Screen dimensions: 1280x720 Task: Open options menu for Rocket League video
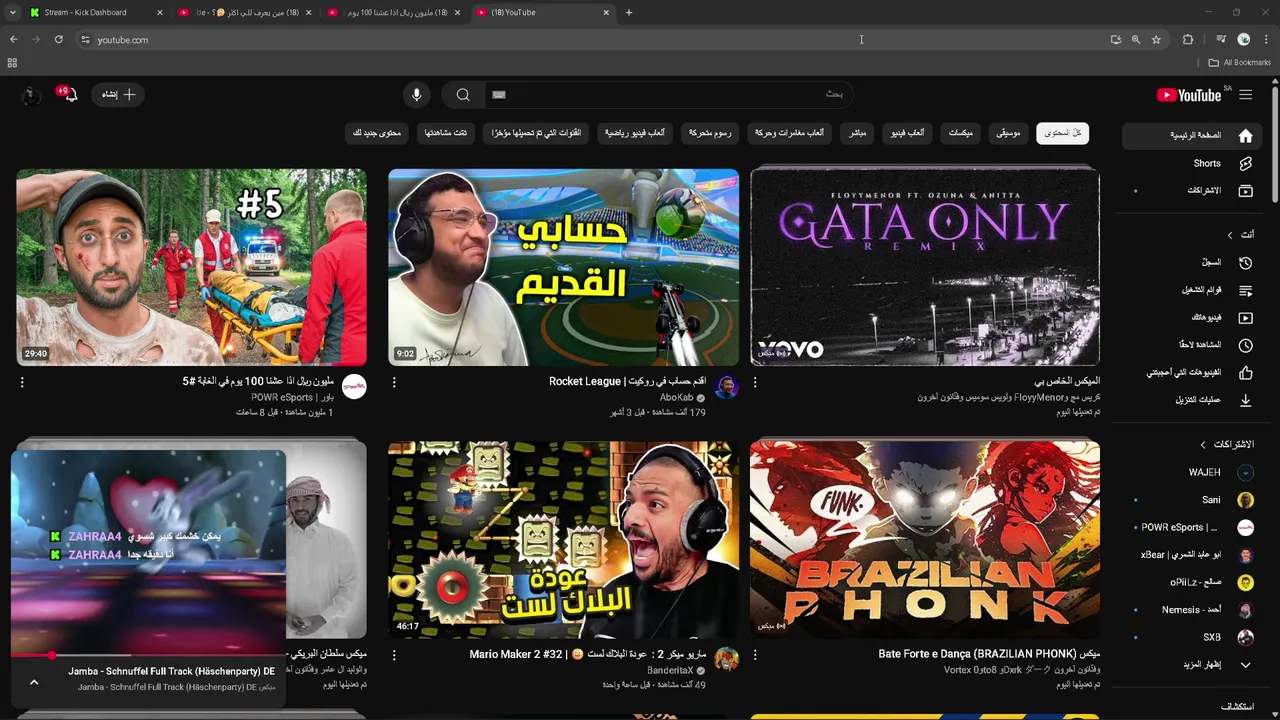pos(394,382)
